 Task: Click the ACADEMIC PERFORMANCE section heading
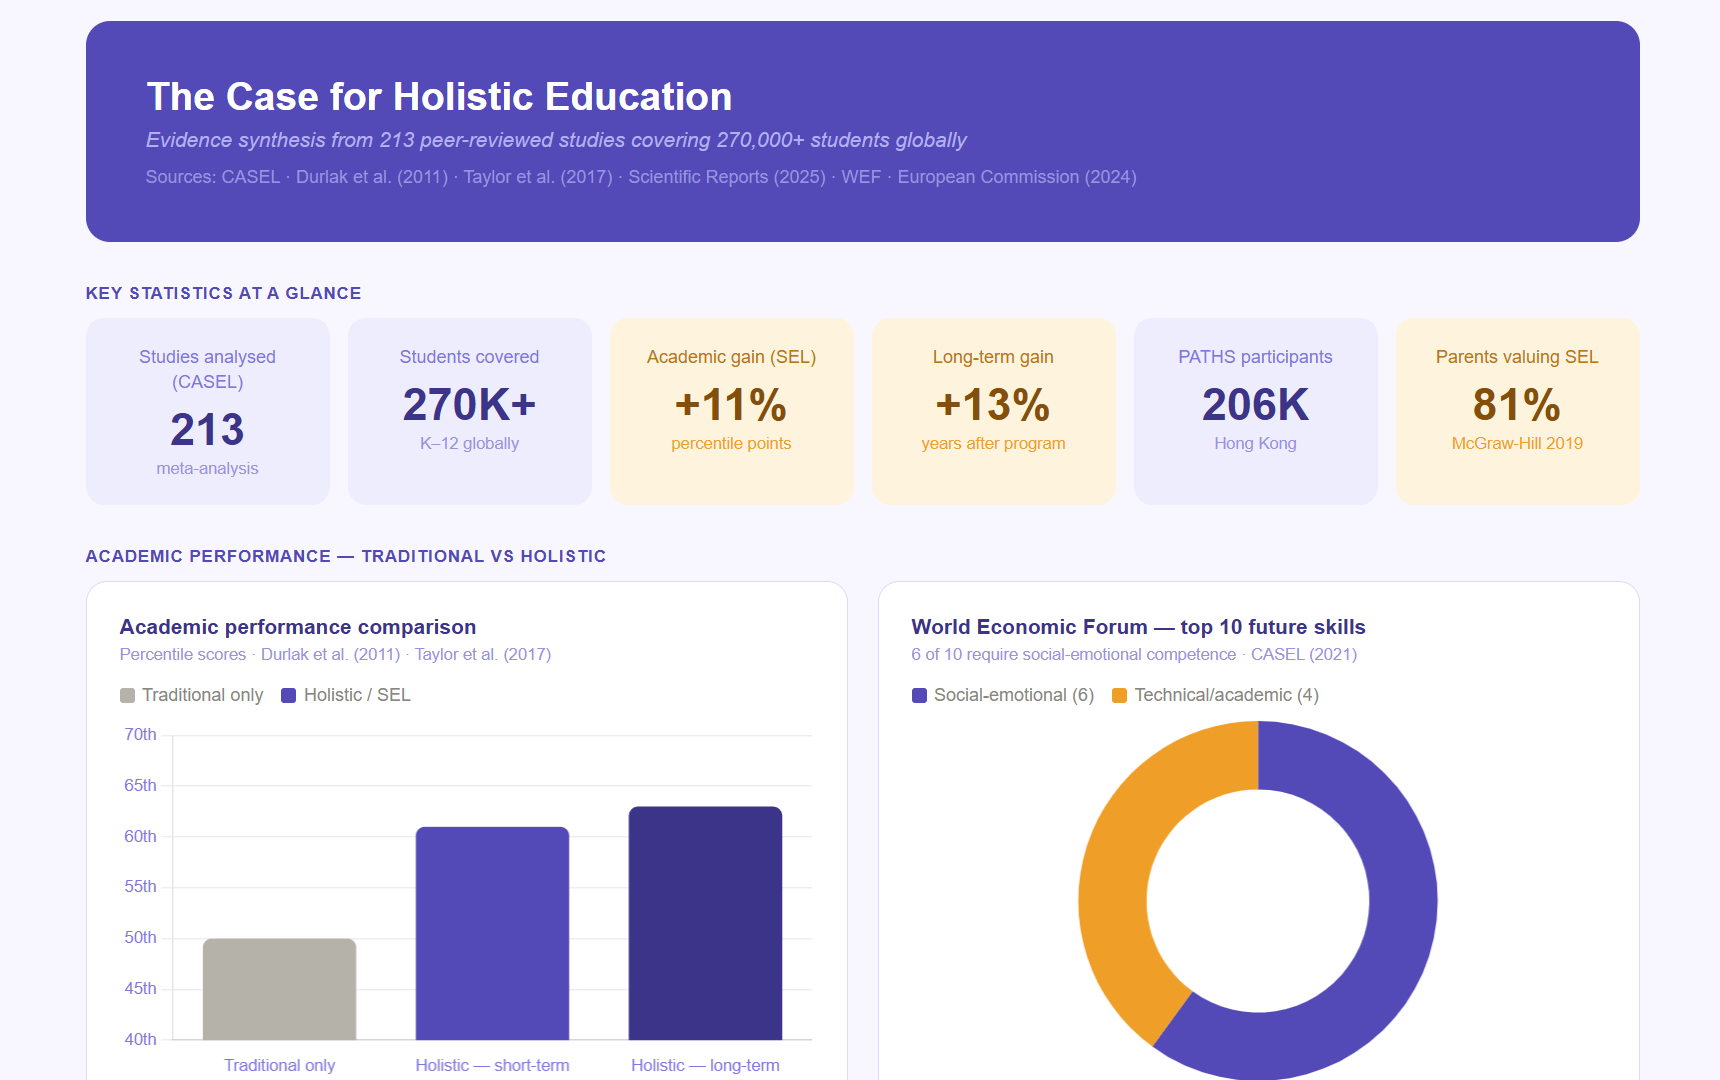coord(346,556)
